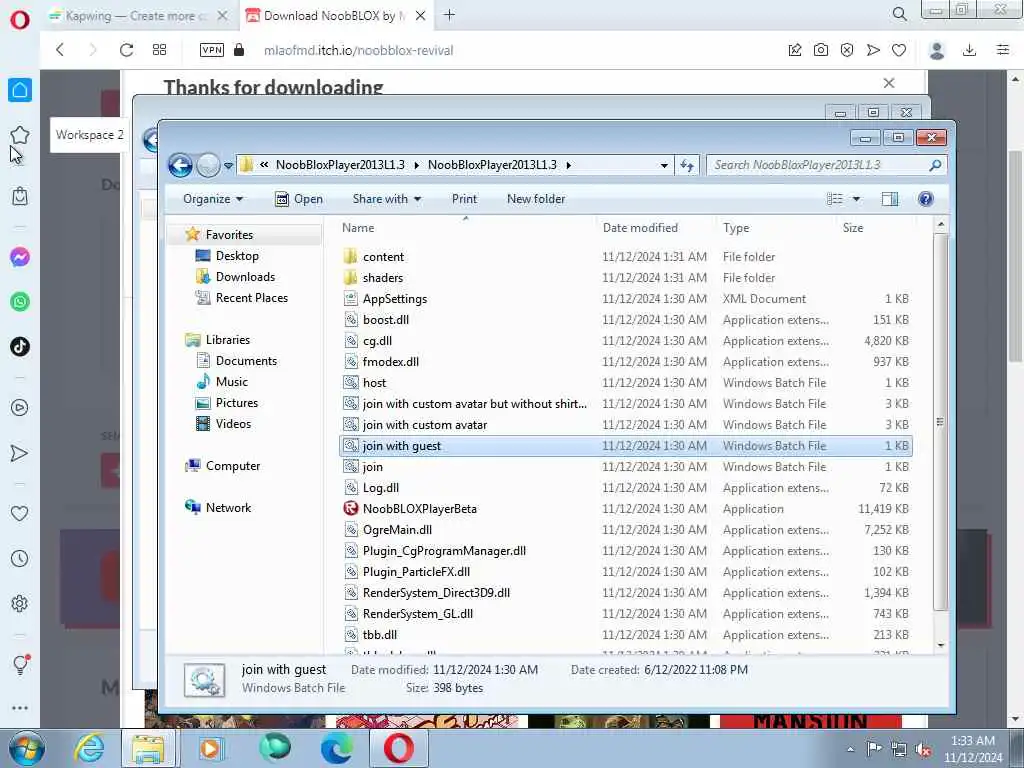
Task: Select Recent Places in navigation pane
Action: pos(242,298)
